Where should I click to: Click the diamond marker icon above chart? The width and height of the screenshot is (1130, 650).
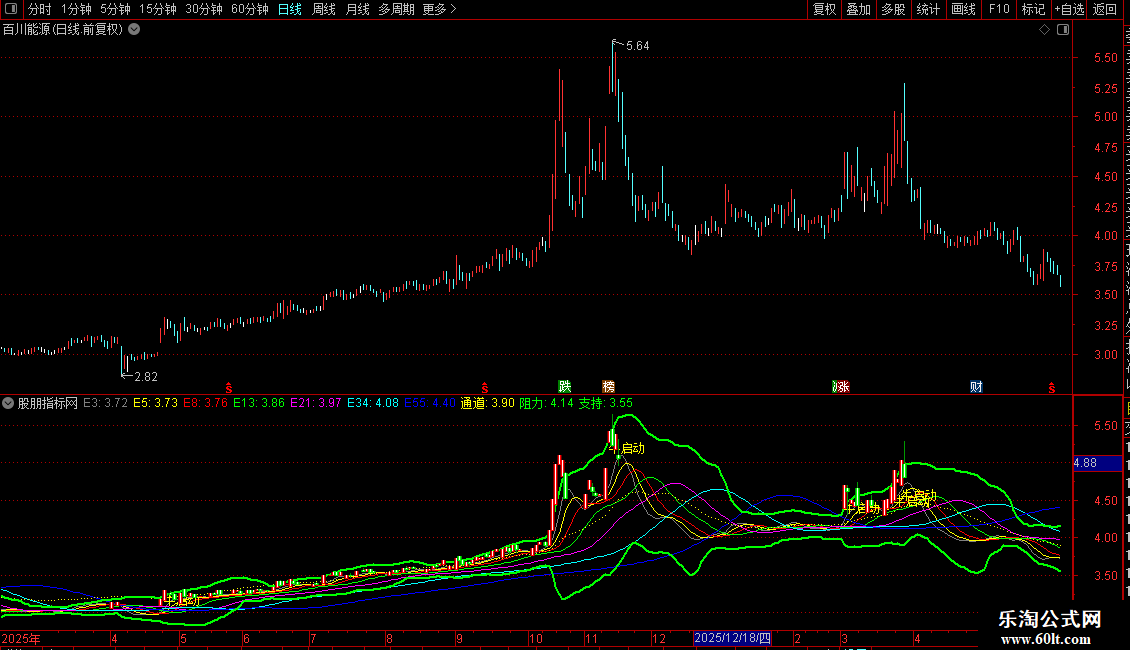pos(1044,30)
